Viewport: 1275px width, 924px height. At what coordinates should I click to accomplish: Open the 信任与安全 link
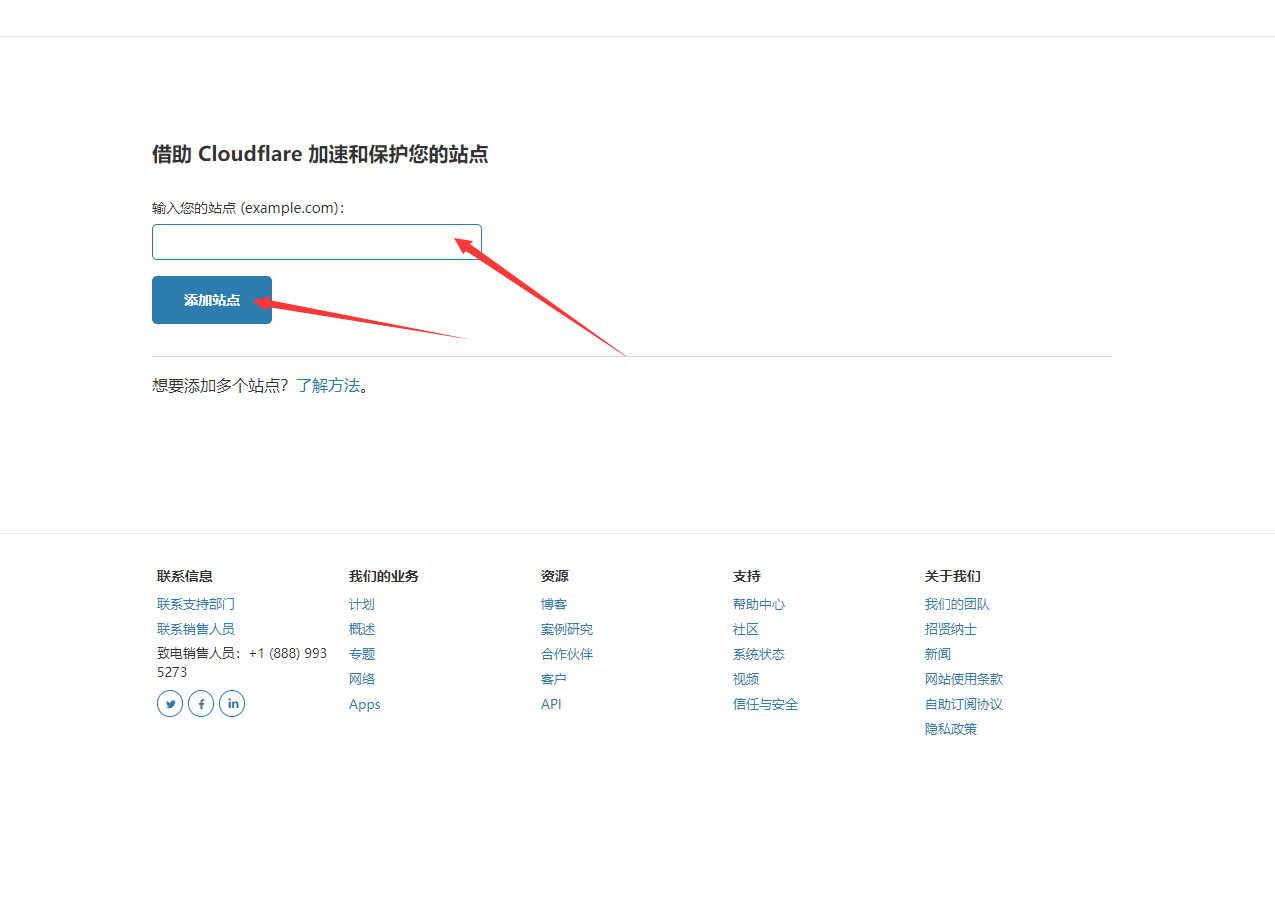click(765, 704)
